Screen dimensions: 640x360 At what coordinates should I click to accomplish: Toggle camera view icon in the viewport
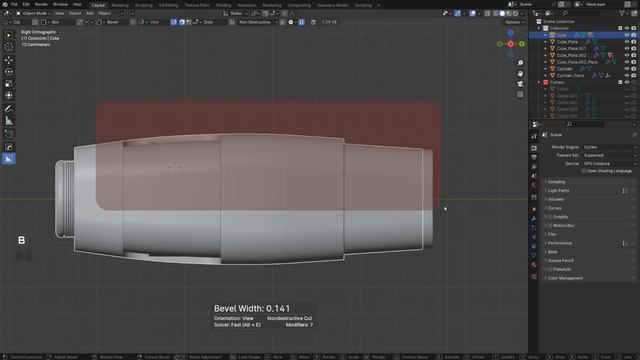[520, 84]
